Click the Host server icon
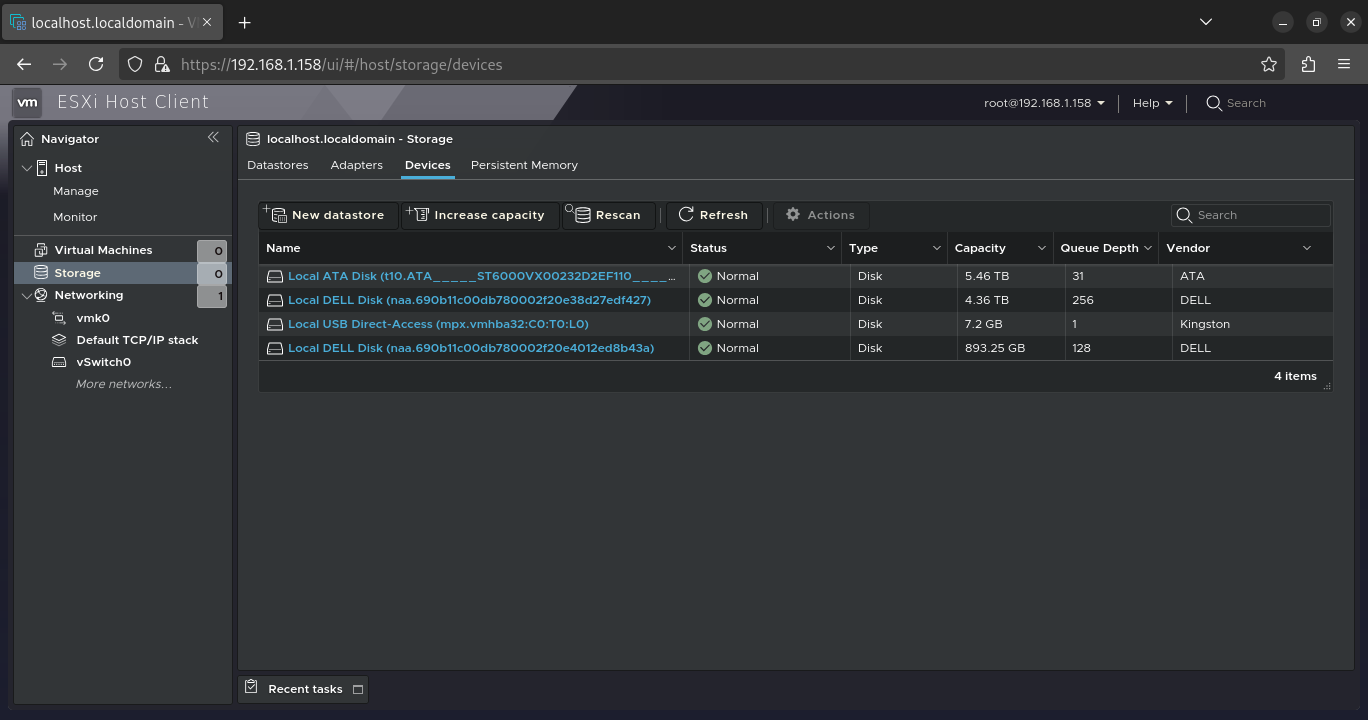Viewport: 1368px width, 720px height. [x=42, y=168]
